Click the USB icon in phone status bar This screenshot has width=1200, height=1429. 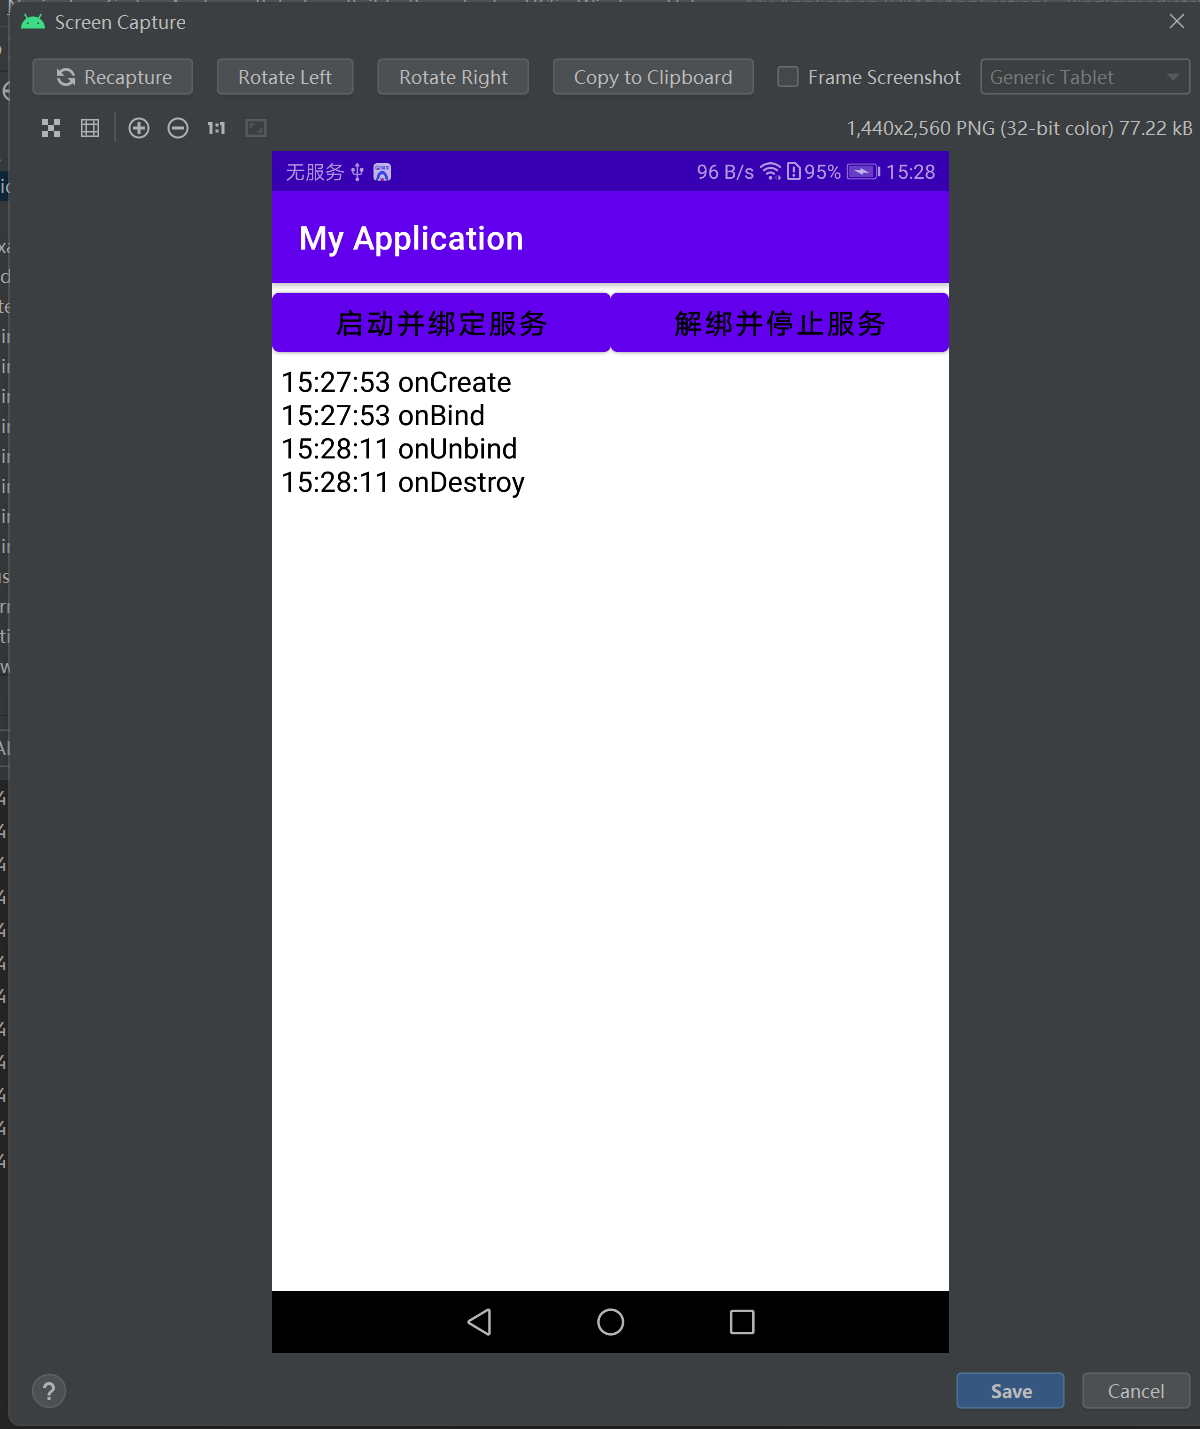tap(357, 172)
